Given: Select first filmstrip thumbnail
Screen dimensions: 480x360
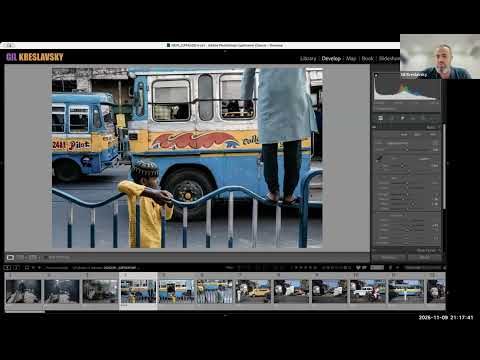Looking at the screenshot, I should pos(23,291).
